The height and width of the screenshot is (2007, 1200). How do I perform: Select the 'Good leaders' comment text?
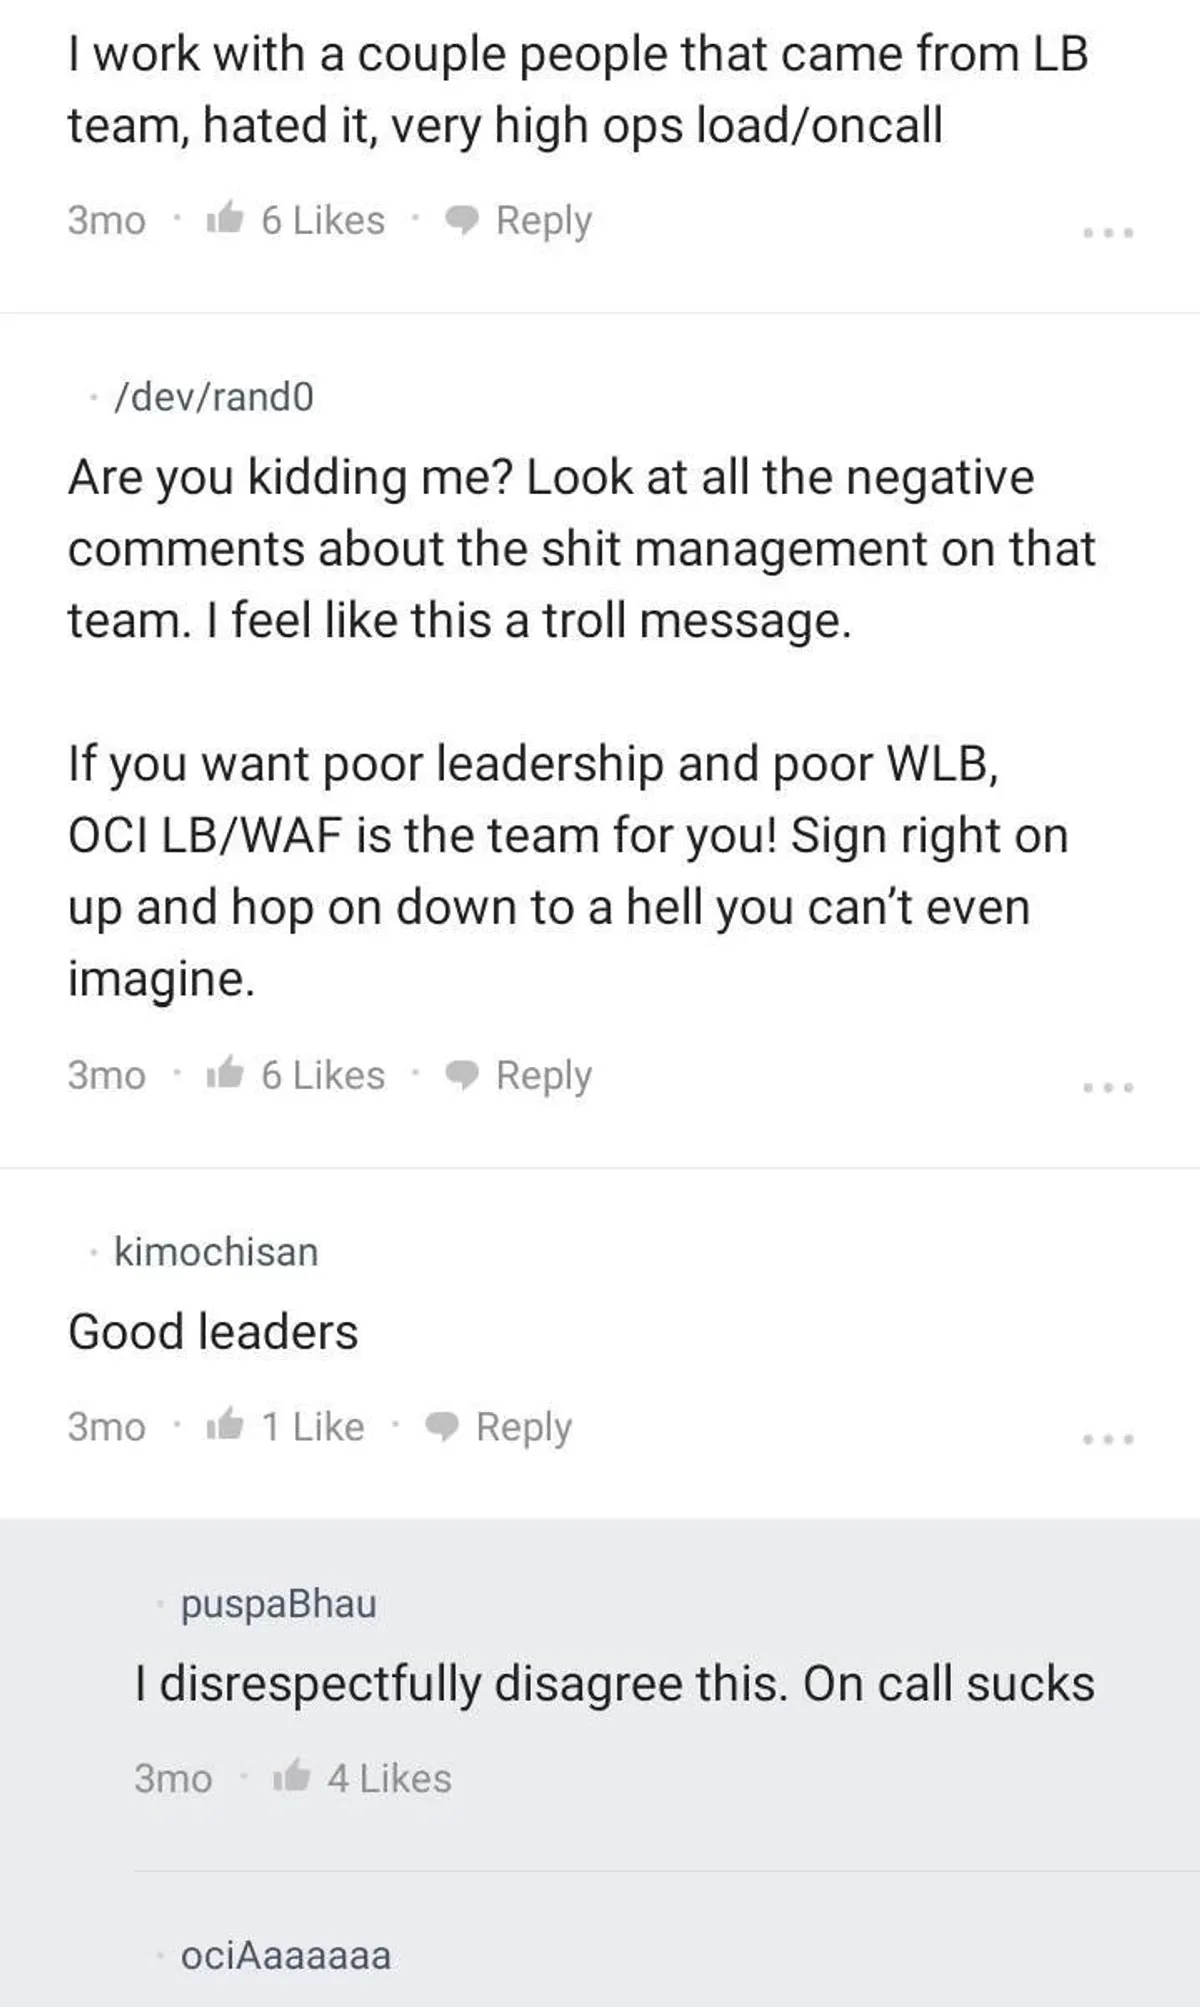click(213, 1332)
